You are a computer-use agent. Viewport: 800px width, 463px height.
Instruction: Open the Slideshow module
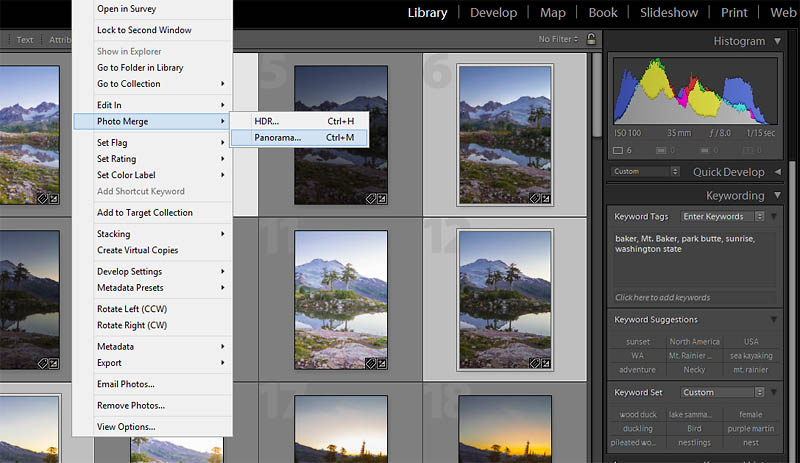[669, 13]
